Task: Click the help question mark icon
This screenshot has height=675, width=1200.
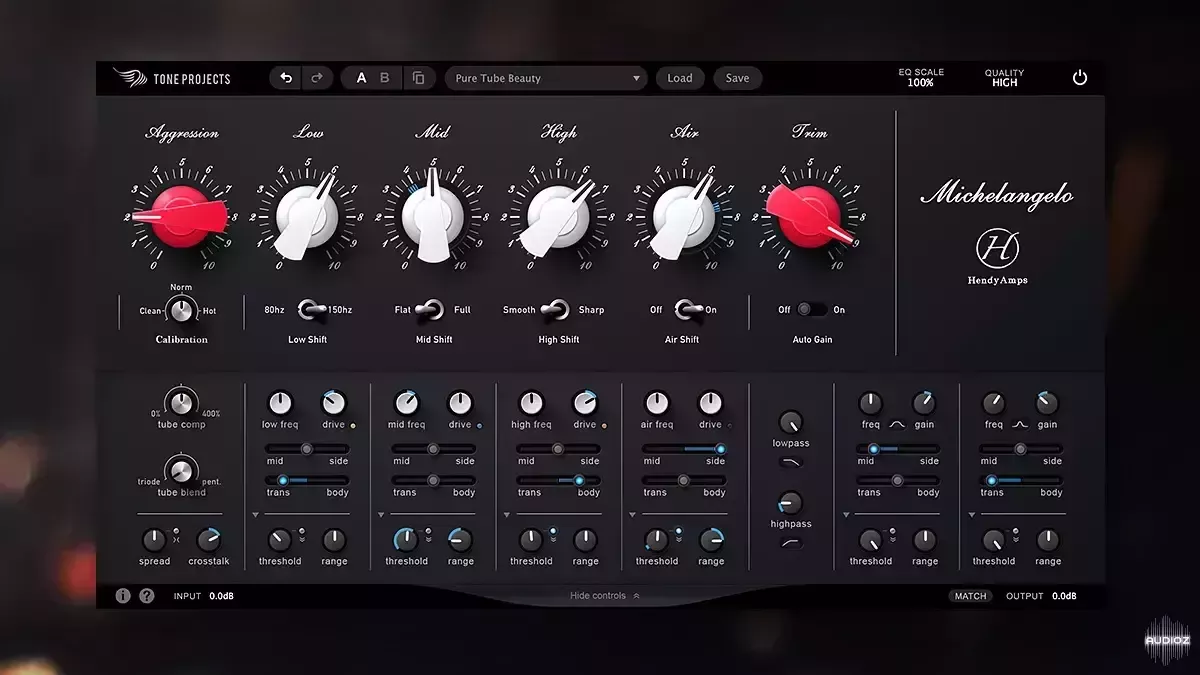Action: 147,596
